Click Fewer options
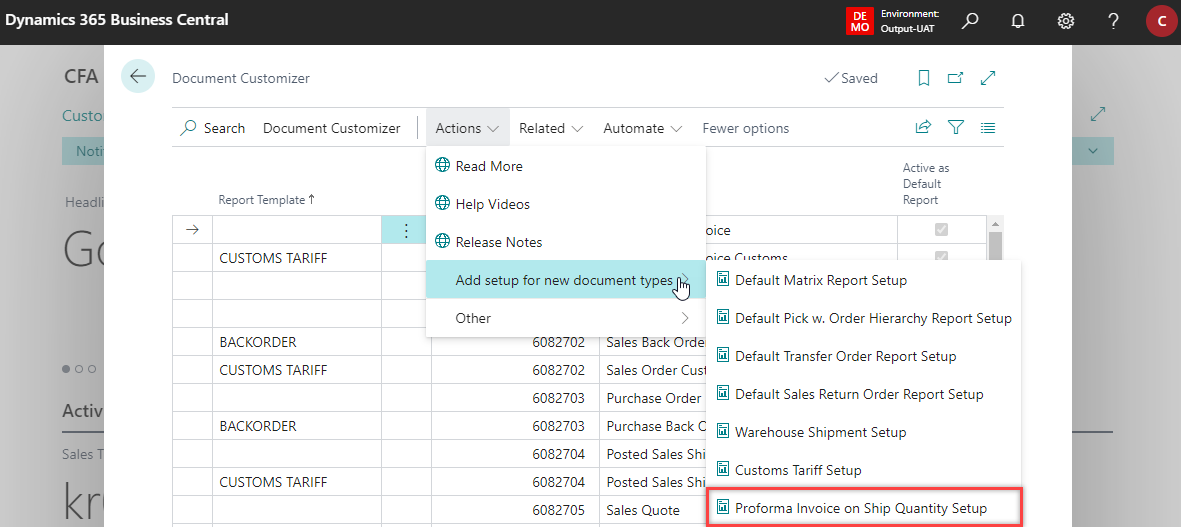Image resolution: width=1181 pixels, height=527 pixels. point(746,128)
